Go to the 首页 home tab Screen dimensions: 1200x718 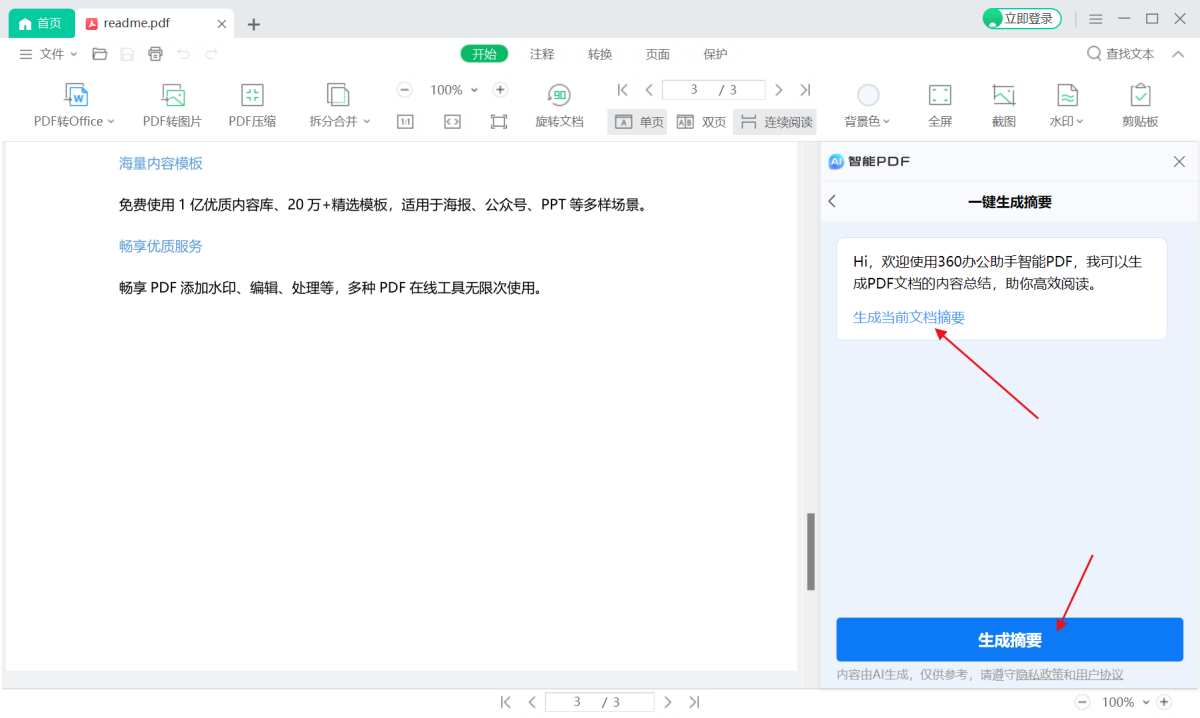41,22
